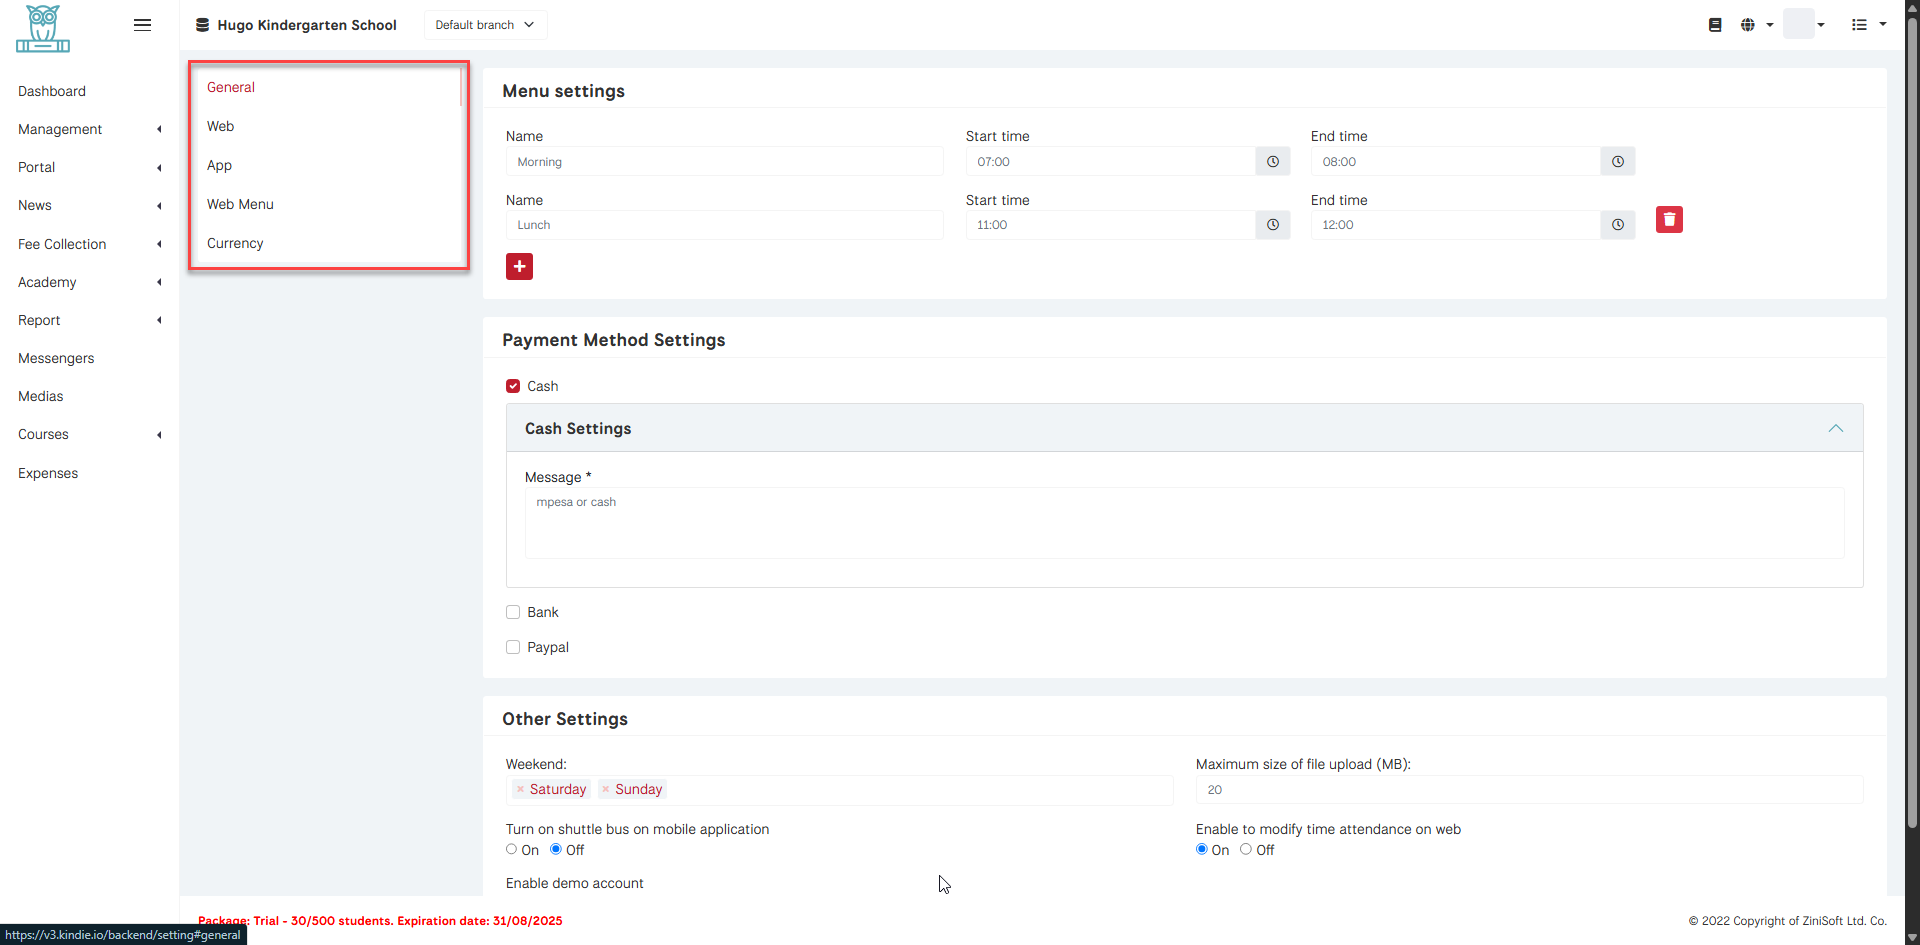Click the globe language icon

pos(1747,25)
